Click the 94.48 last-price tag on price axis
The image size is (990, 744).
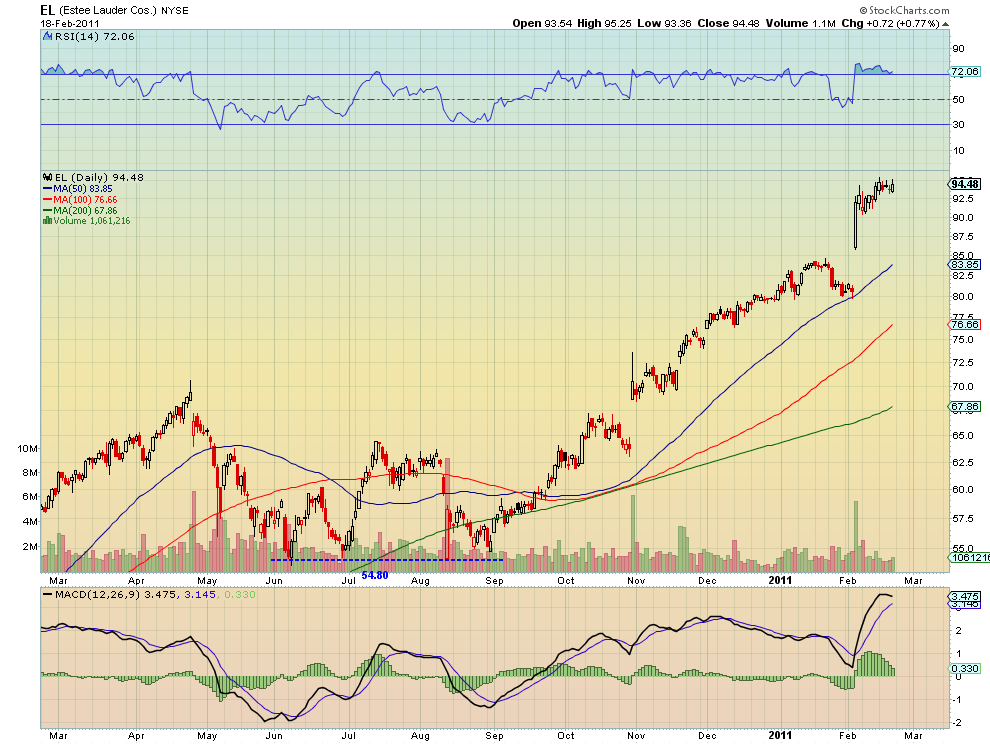(965, 184)
